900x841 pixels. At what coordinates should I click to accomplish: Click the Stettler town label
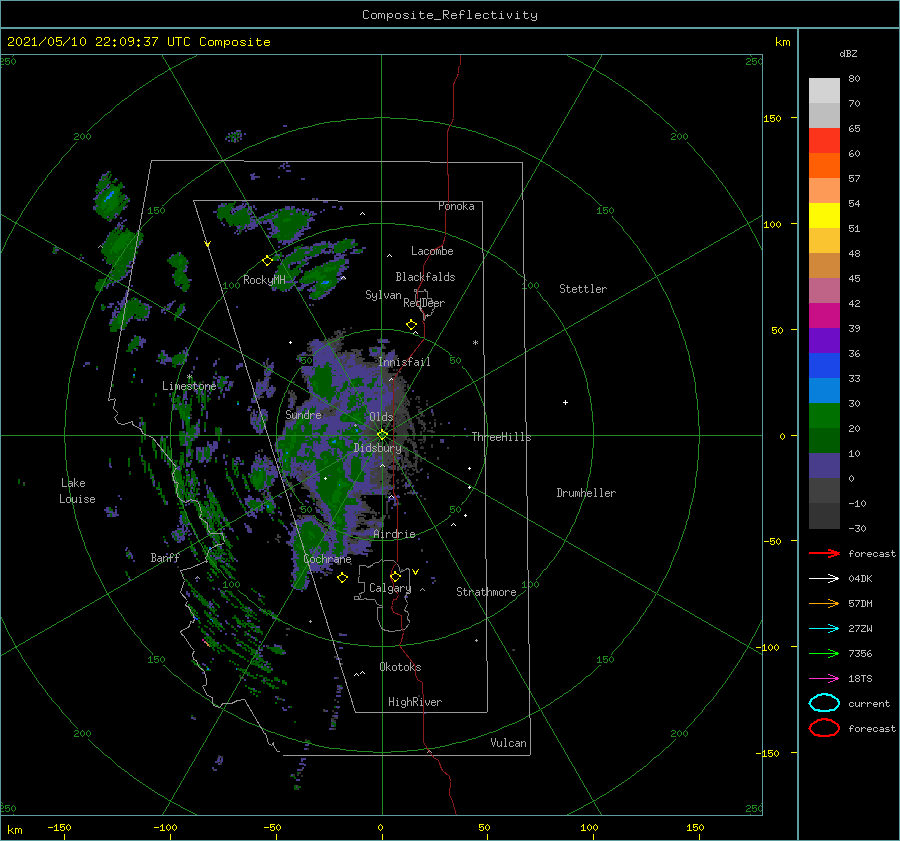coord(583,289)
